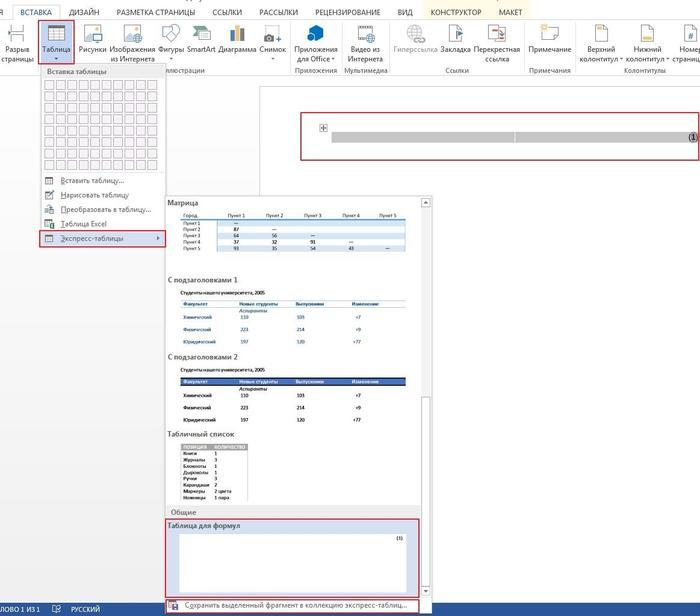Screen dimensions: 700x616
Task: Select Вставить таблицу... menu item
Action: (92, 181)
